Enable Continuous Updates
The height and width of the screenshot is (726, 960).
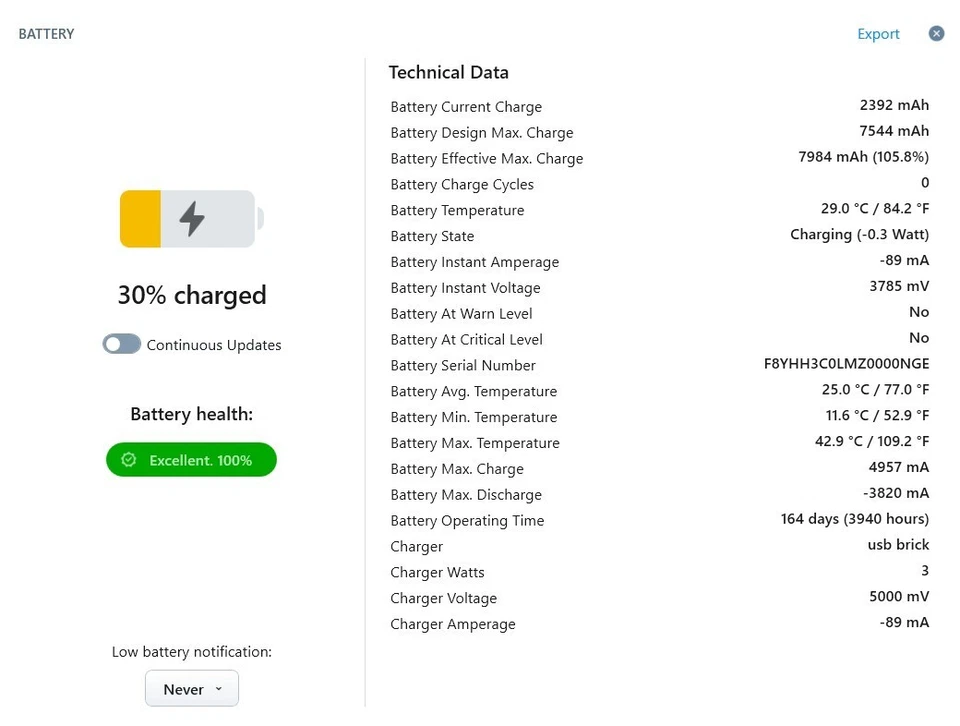click(121, 343)
